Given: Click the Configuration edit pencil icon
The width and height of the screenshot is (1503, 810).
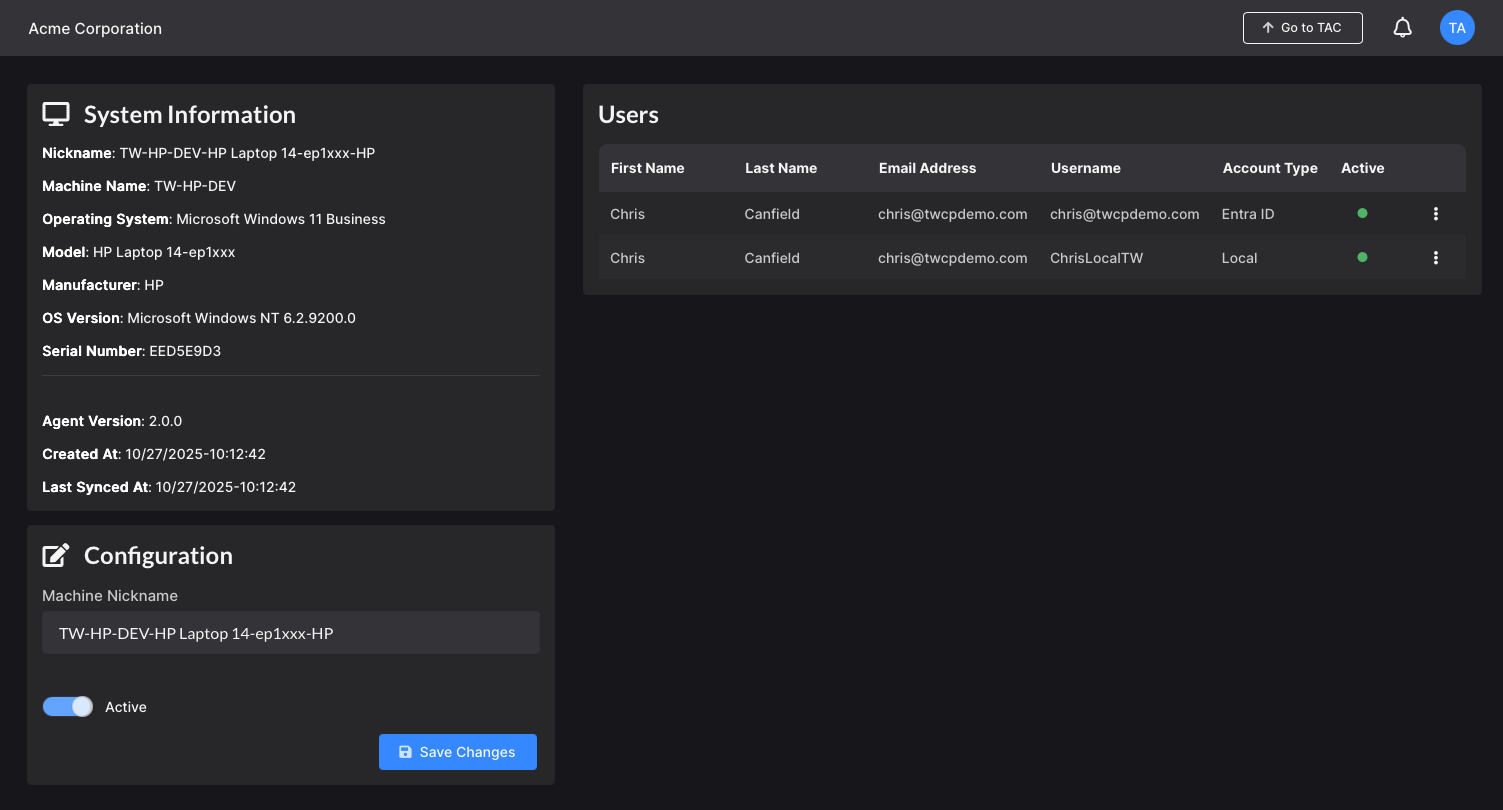Looking at the screenshot, I should (x=56, y=556).
